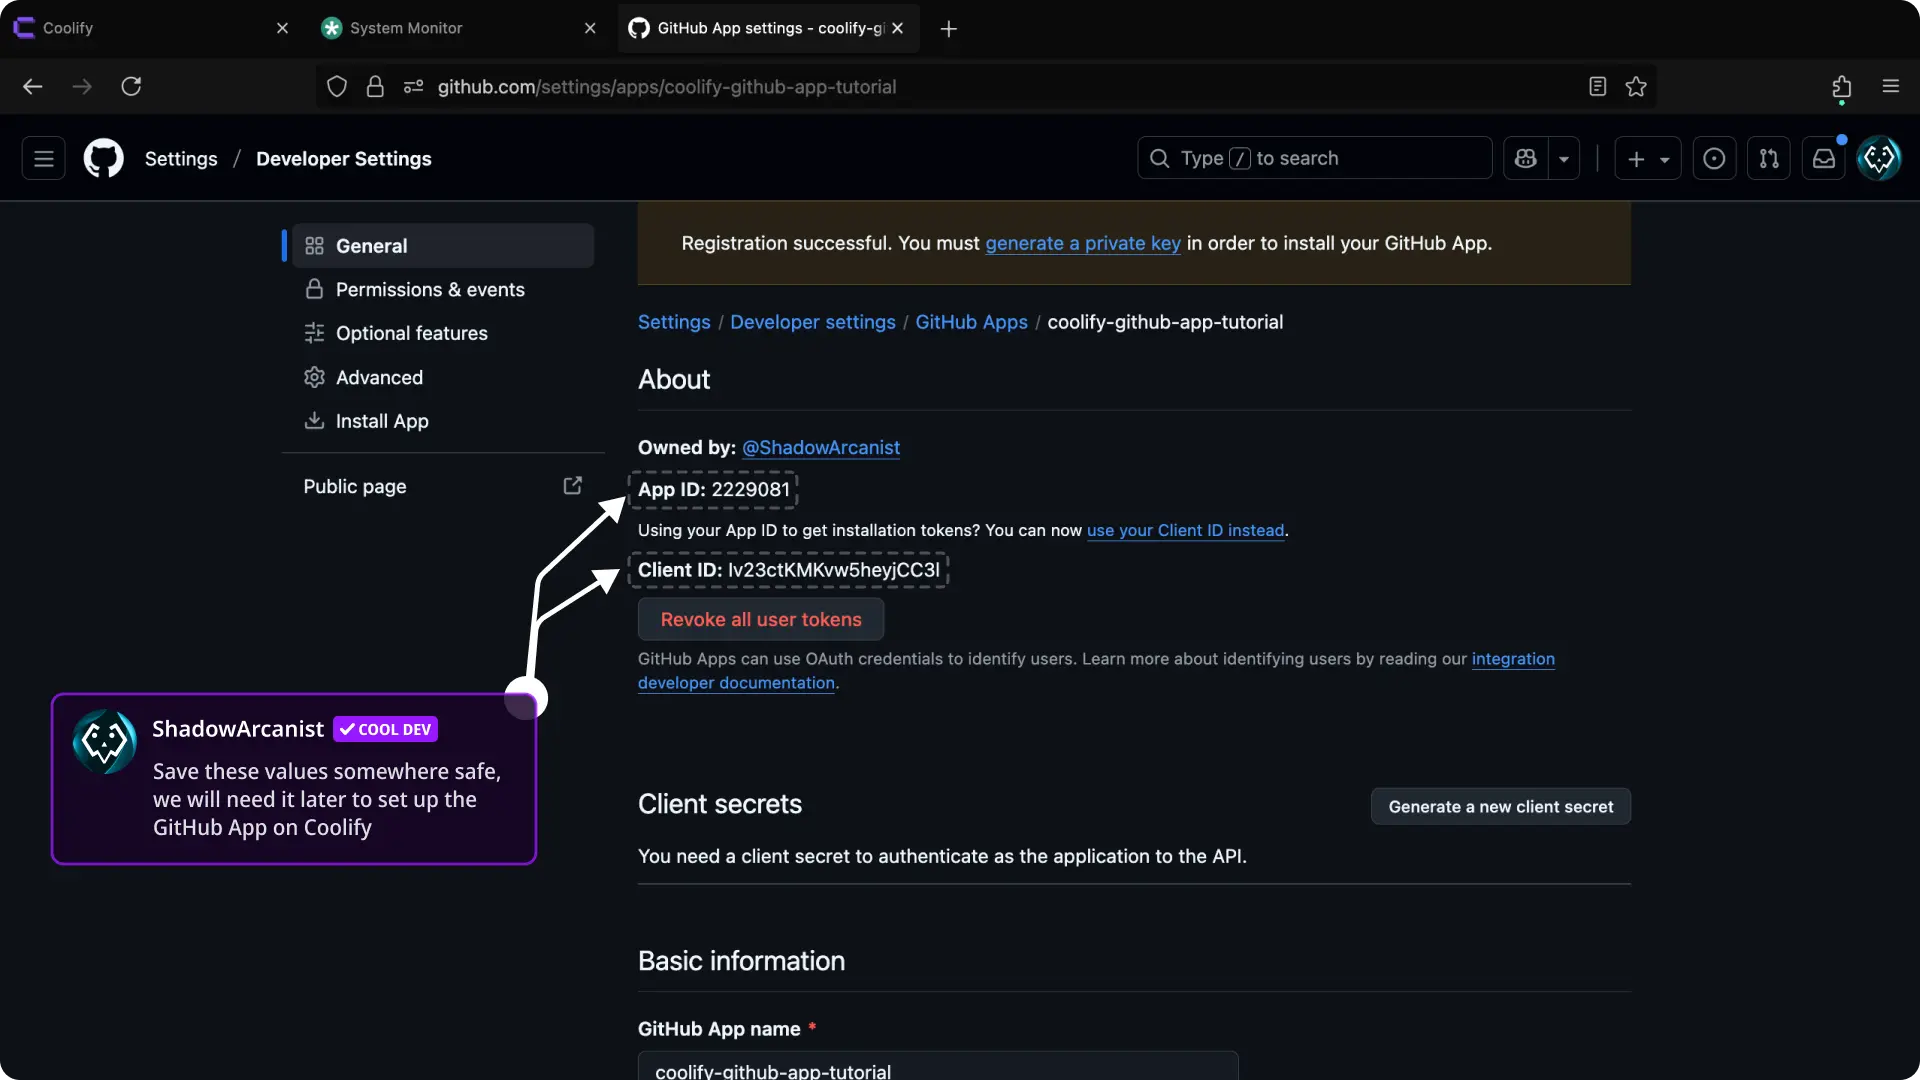This screenshot has width=1920, height=1080.
Task: Expand the Copilot dropdown arrow
Action: click(x=1564, y=158)
